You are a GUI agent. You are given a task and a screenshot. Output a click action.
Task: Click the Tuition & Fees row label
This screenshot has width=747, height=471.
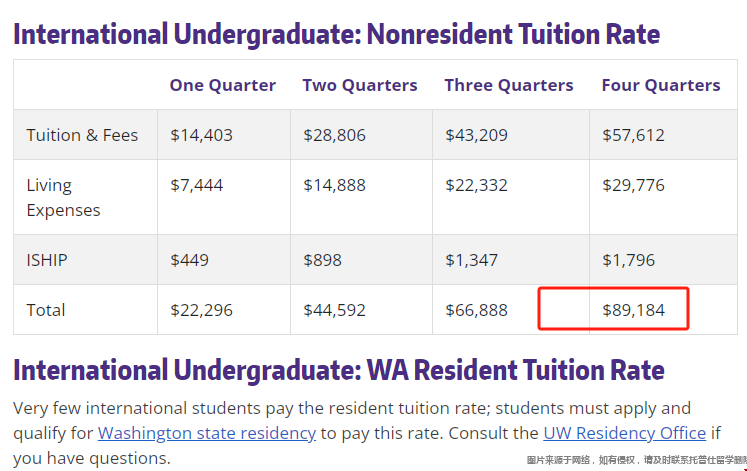click(82, 135)
